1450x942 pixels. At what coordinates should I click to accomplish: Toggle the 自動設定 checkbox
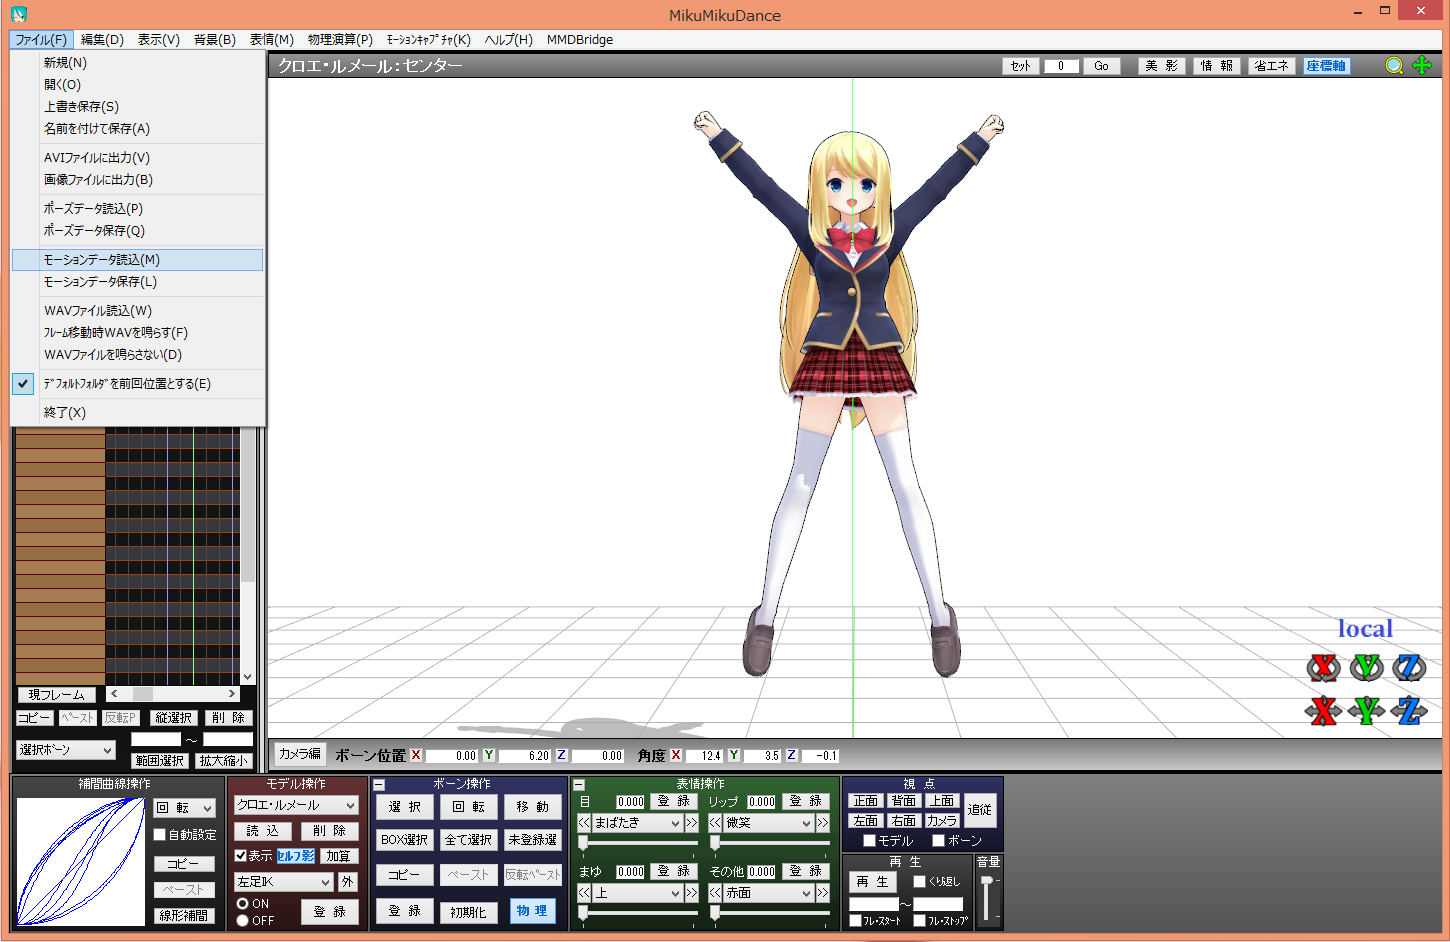160,834
